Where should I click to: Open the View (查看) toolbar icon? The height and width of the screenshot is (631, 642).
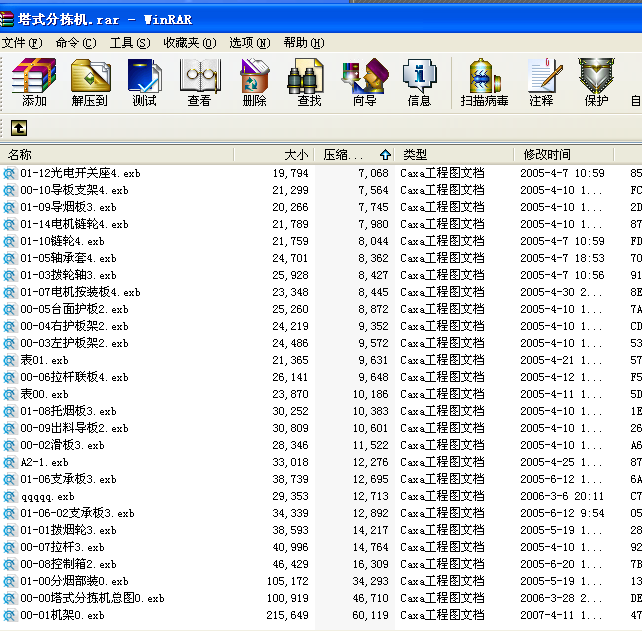point(200,76)
